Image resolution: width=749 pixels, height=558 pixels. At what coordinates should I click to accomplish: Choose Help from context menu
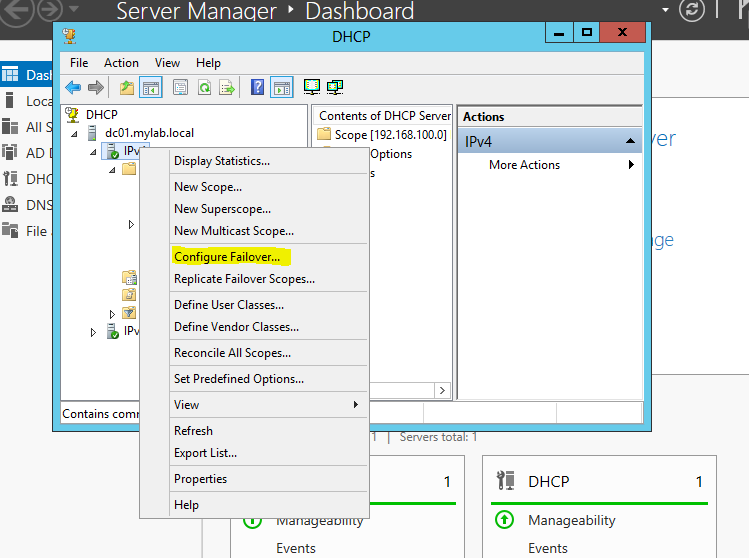pyautogui.click(x=268, y=505)
